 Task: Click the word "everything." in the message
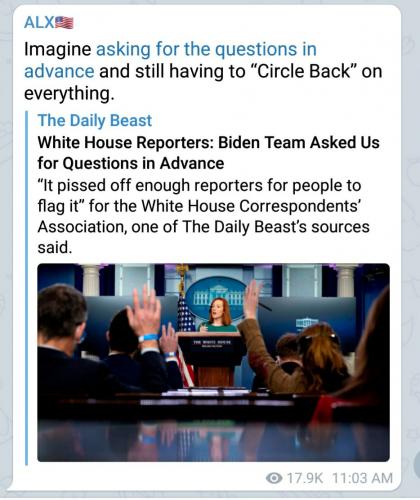click(69, 93)
